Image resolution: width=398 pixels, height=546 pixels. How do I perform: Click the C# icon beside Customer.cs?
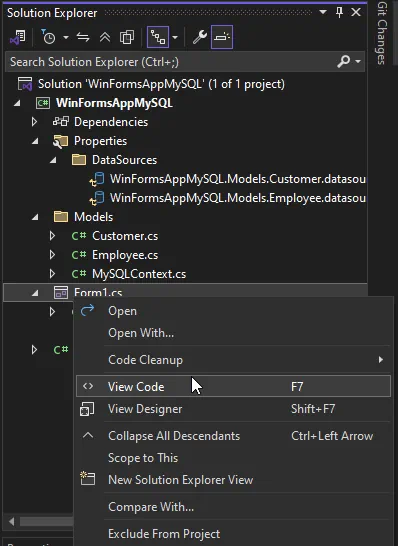(x=79, y=236)
